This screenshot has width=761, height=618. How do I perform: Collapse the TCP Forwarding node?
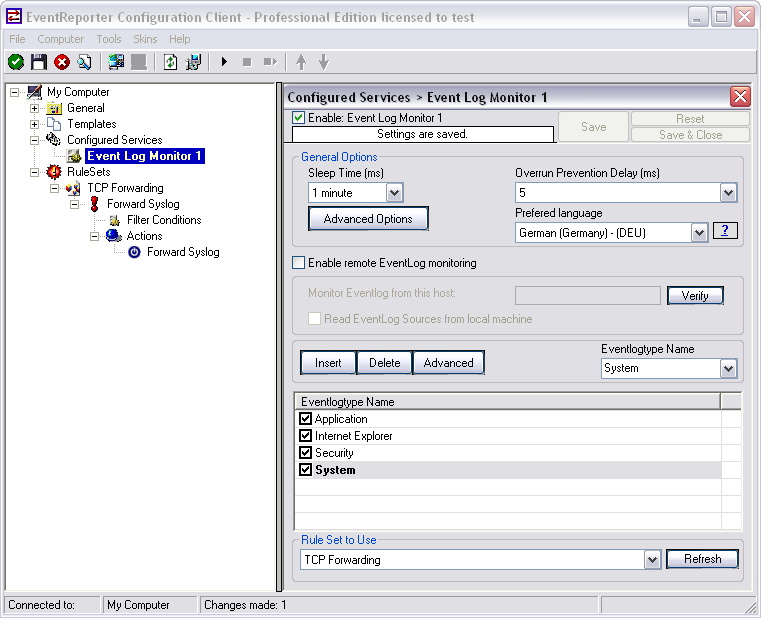(54, 188)
